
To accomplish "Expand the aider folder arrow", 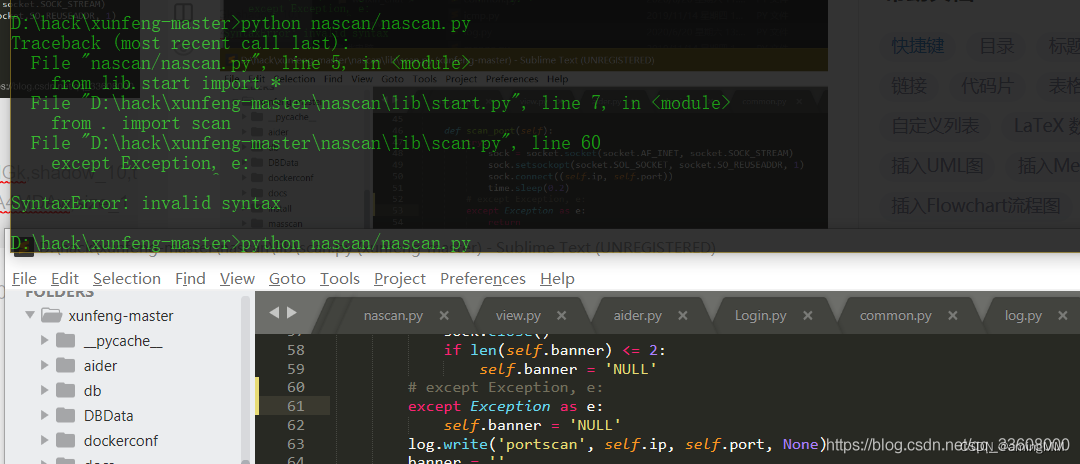I will (44, 365).
